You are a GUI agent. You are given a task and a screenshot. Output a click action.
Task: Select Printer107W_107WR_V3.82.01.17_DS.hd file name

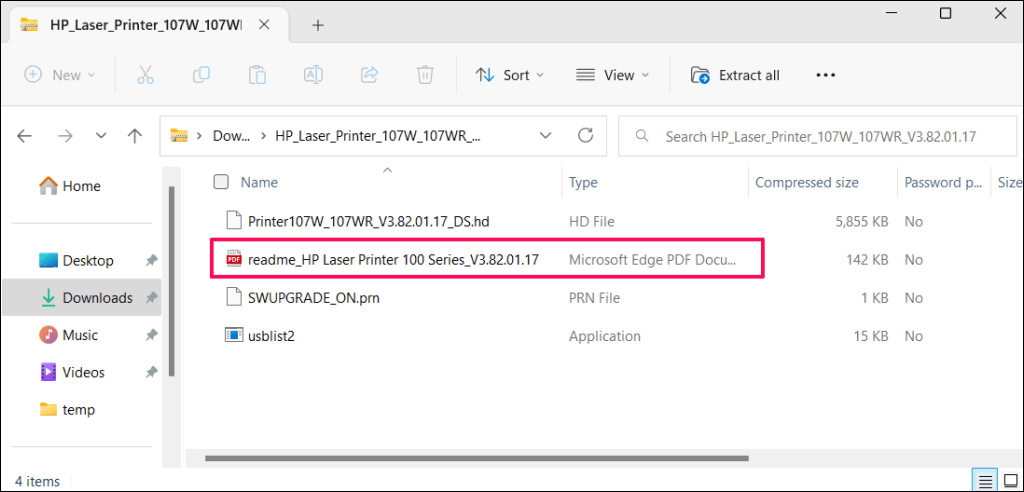369,221
